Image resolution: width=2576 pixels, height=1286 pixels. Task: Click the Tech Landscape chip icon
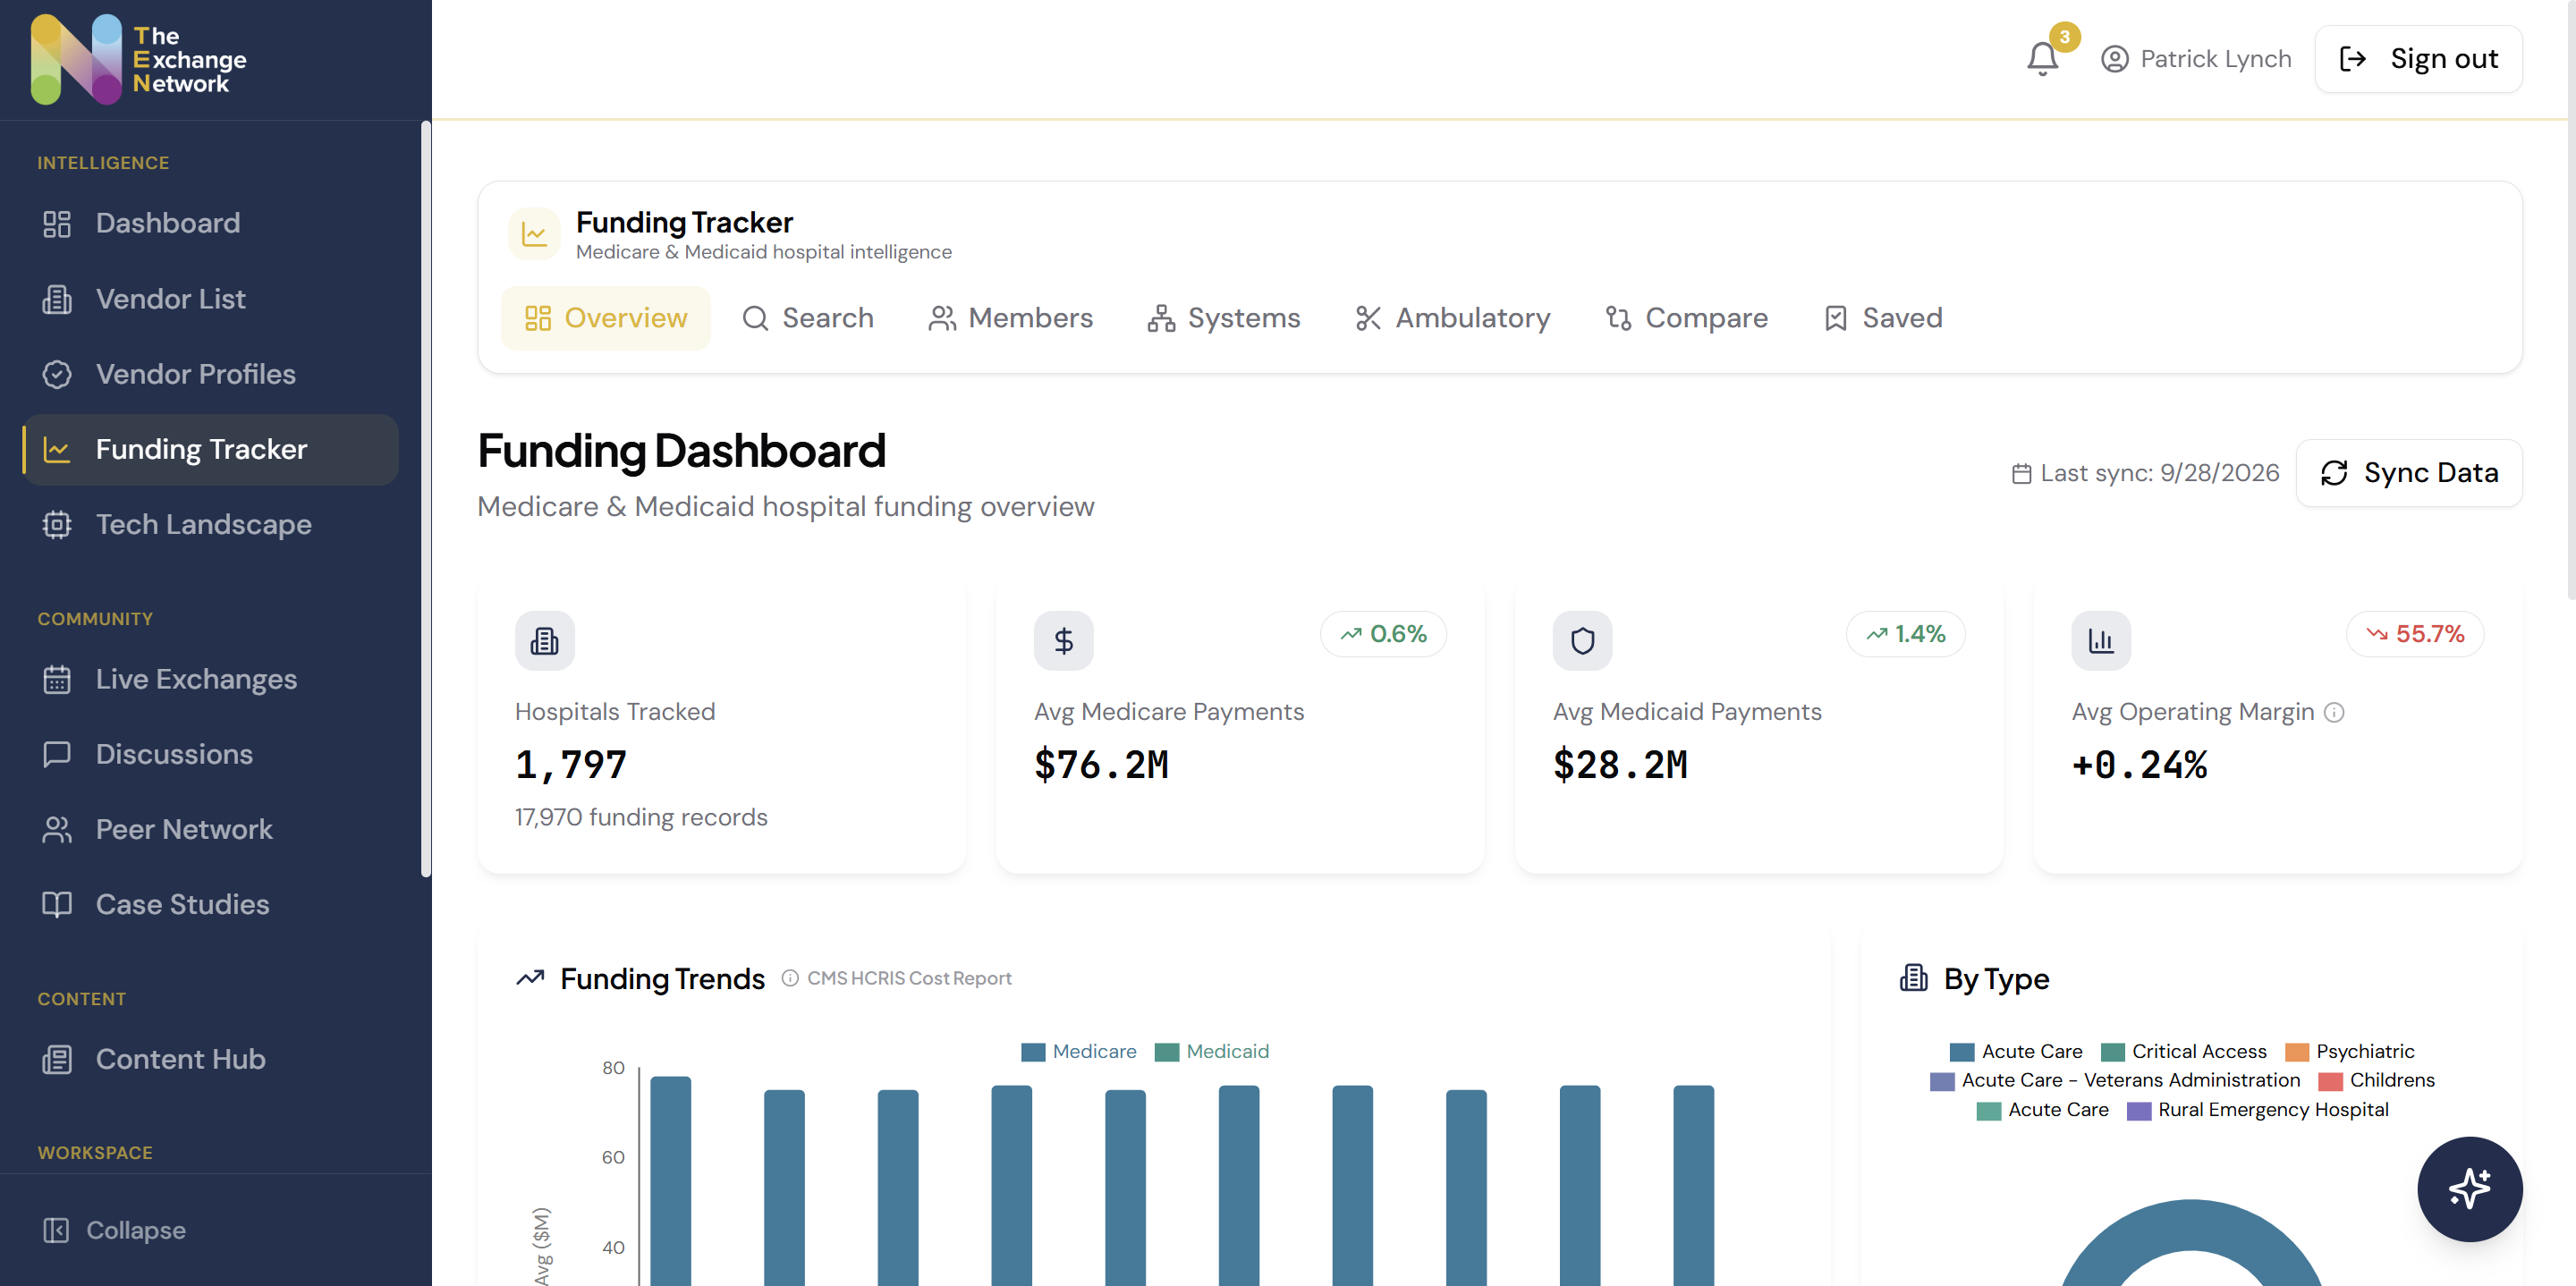57,524
